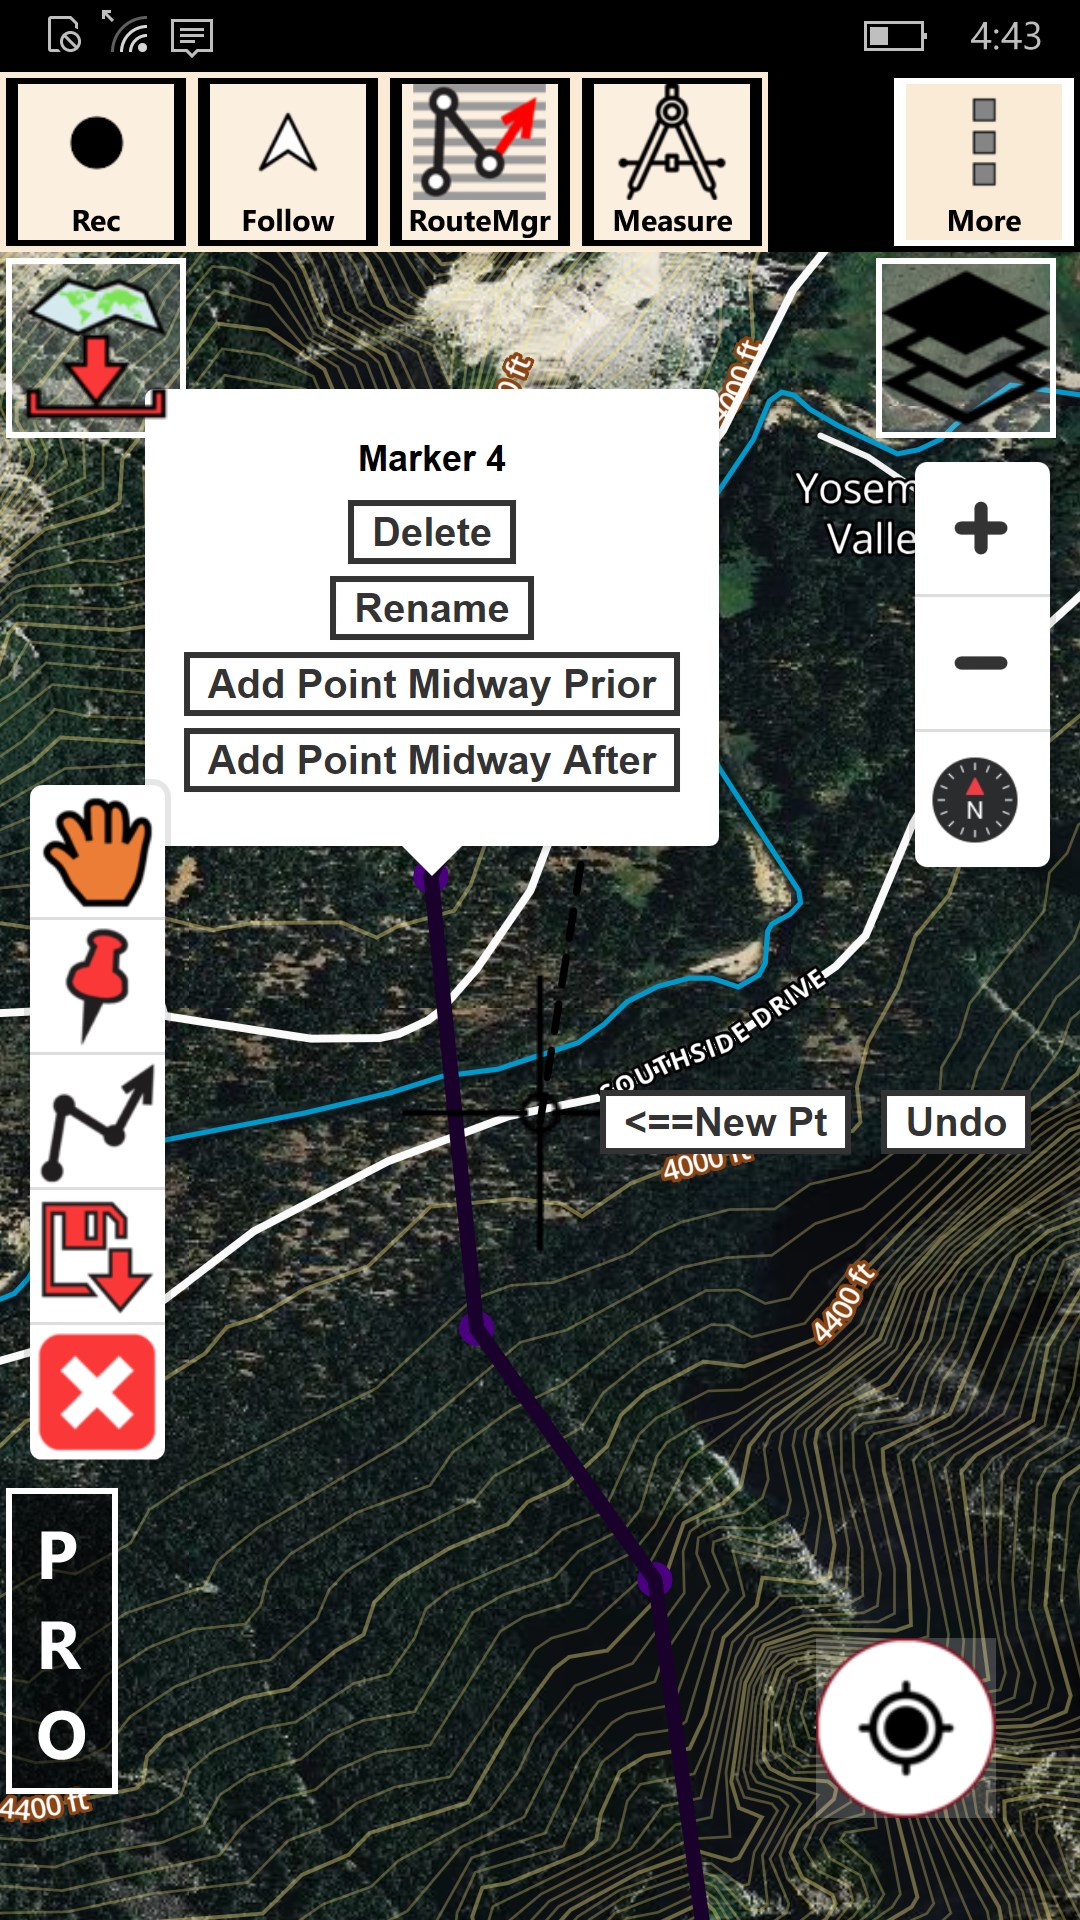The width and height of the screenshot is (1080, 1920).
Task: Select the orange hand pan tool
Action: coord(97,852)
